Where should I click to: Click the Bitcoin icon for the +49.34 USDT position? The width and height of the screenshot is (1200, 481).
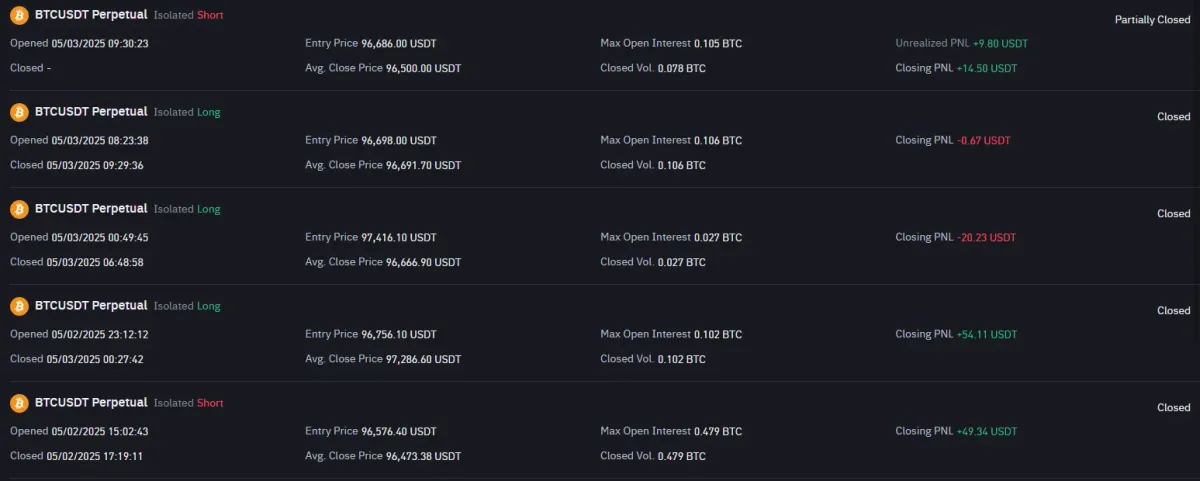click(x=19, y=403)
